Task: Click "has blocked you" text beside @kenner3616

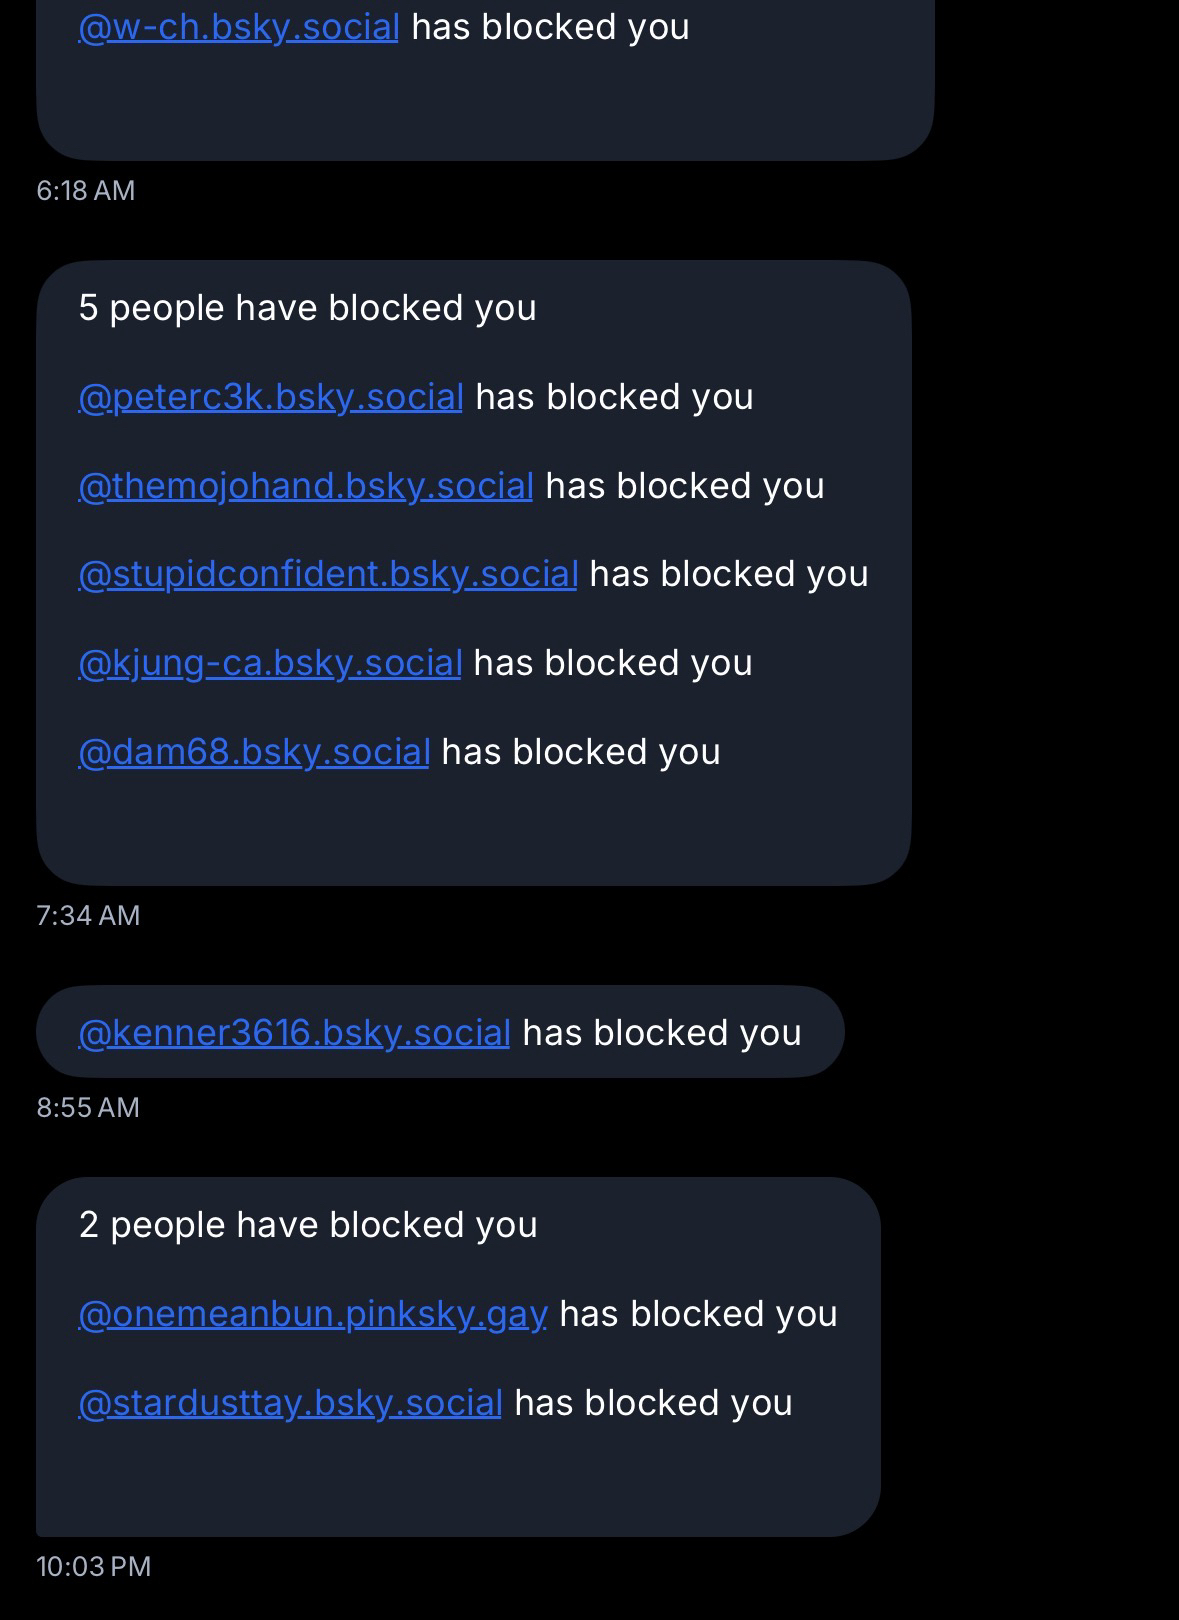Action: point(662,1033)
